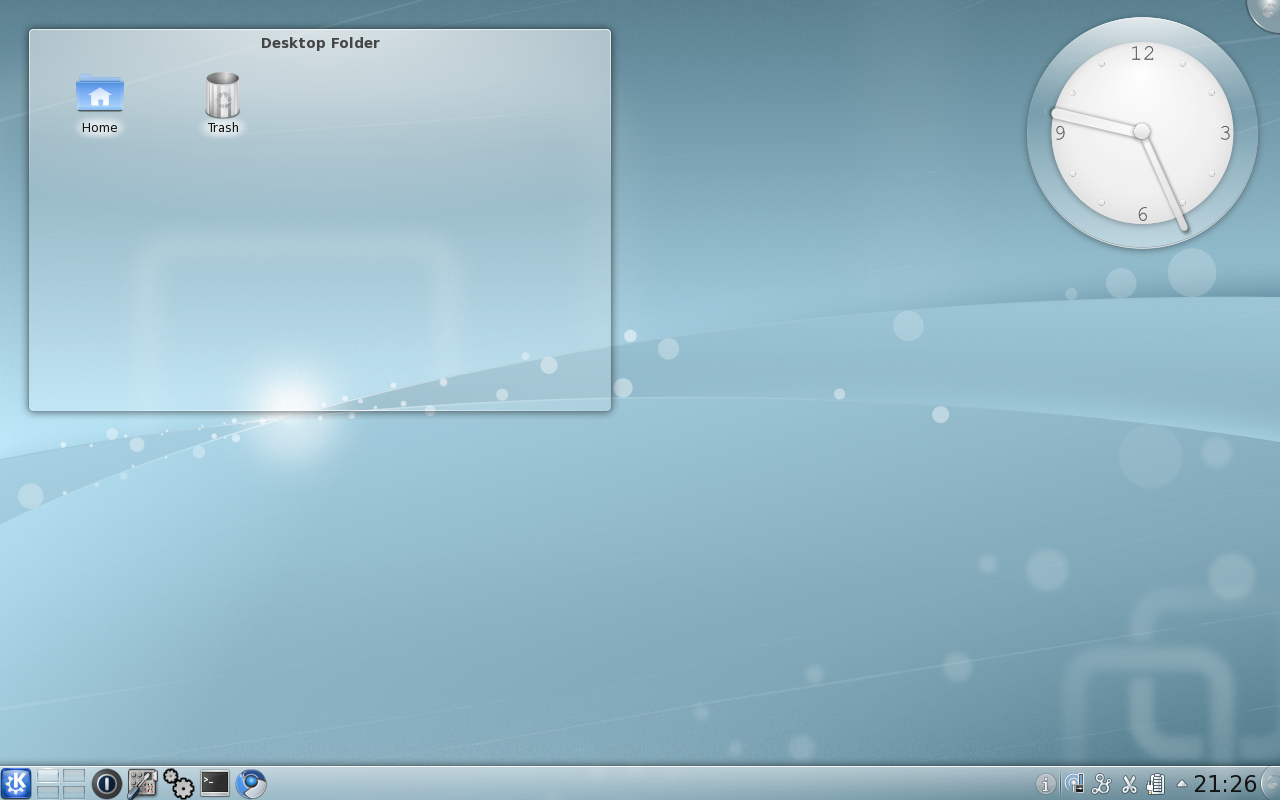Click the three-circles tray icon
The height and width of the screenshot is (800, 1280).
coord(1102,784)
